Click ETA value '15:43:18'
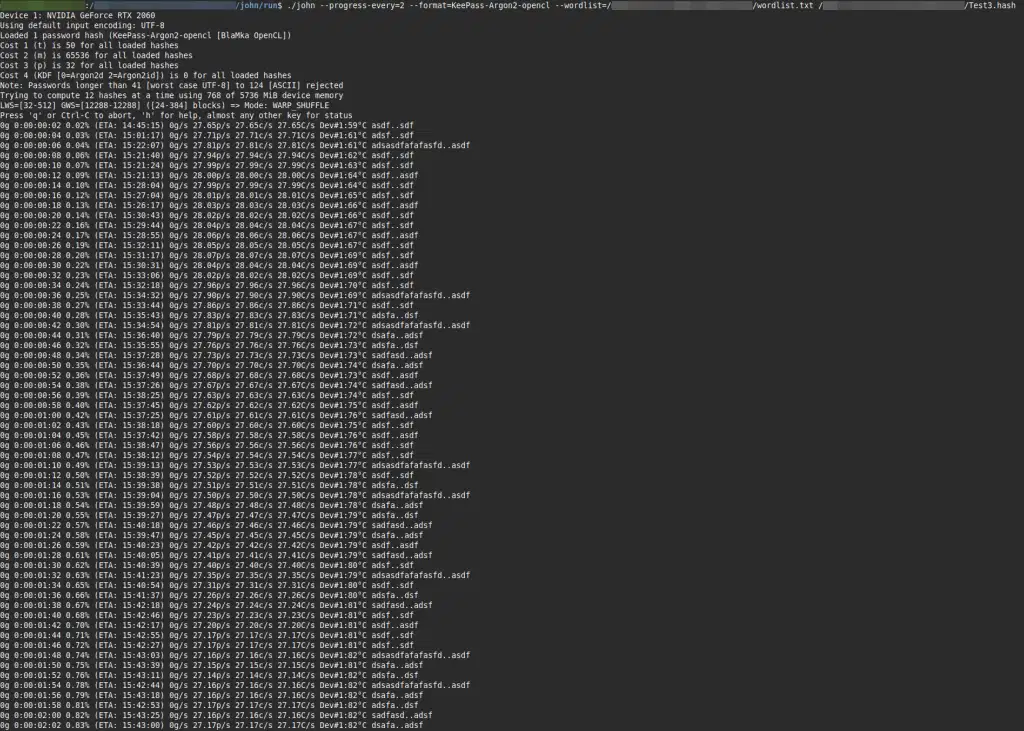The width and height of the screenshot is (1024, 731). (140, 695)
